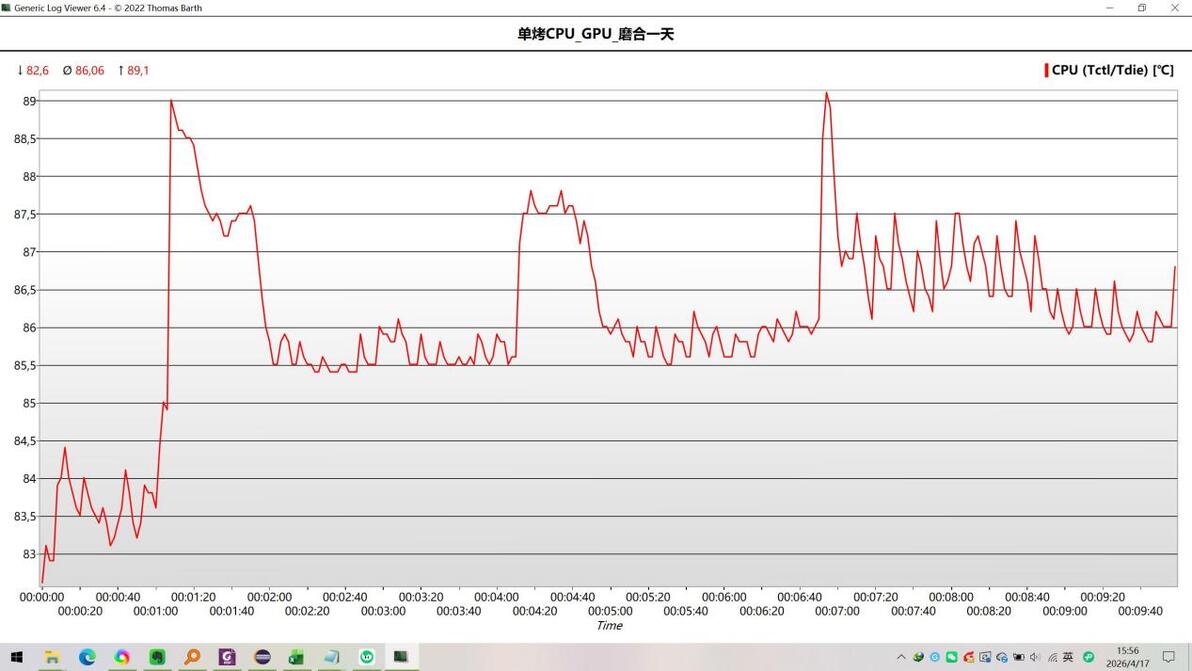Open the notification action center
Screen dimensions: 1192x671
[x=1168, y=657]
